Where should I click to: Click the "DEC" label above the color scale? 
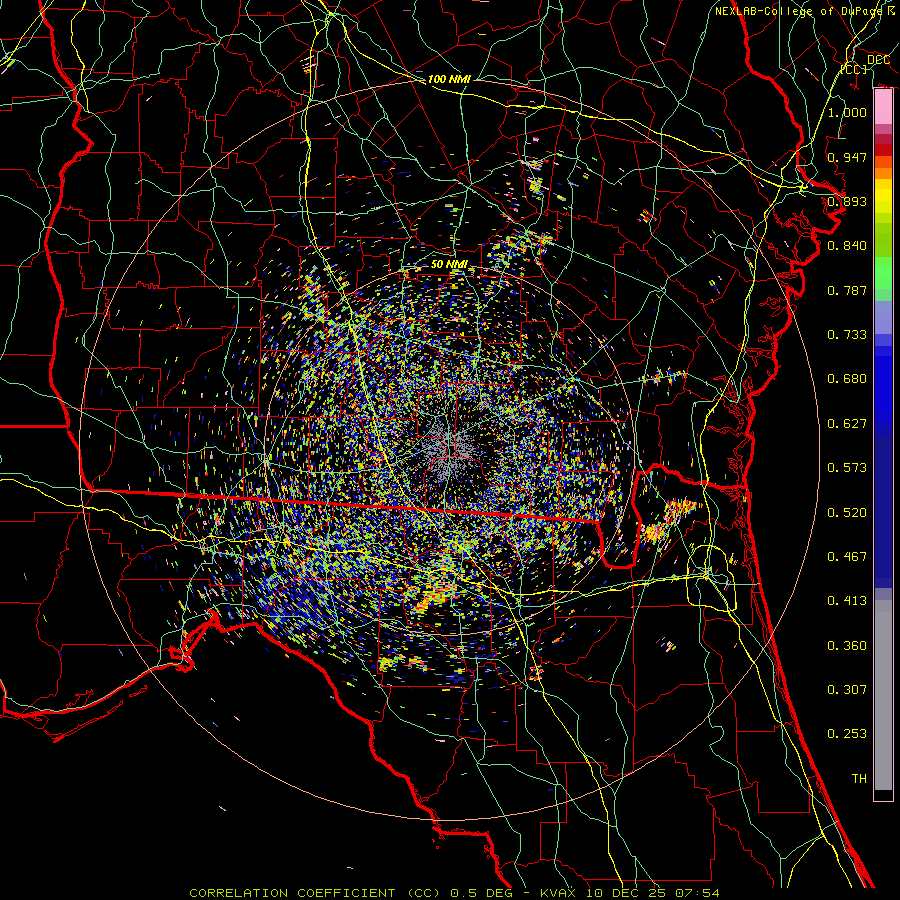tap(878, 60)
